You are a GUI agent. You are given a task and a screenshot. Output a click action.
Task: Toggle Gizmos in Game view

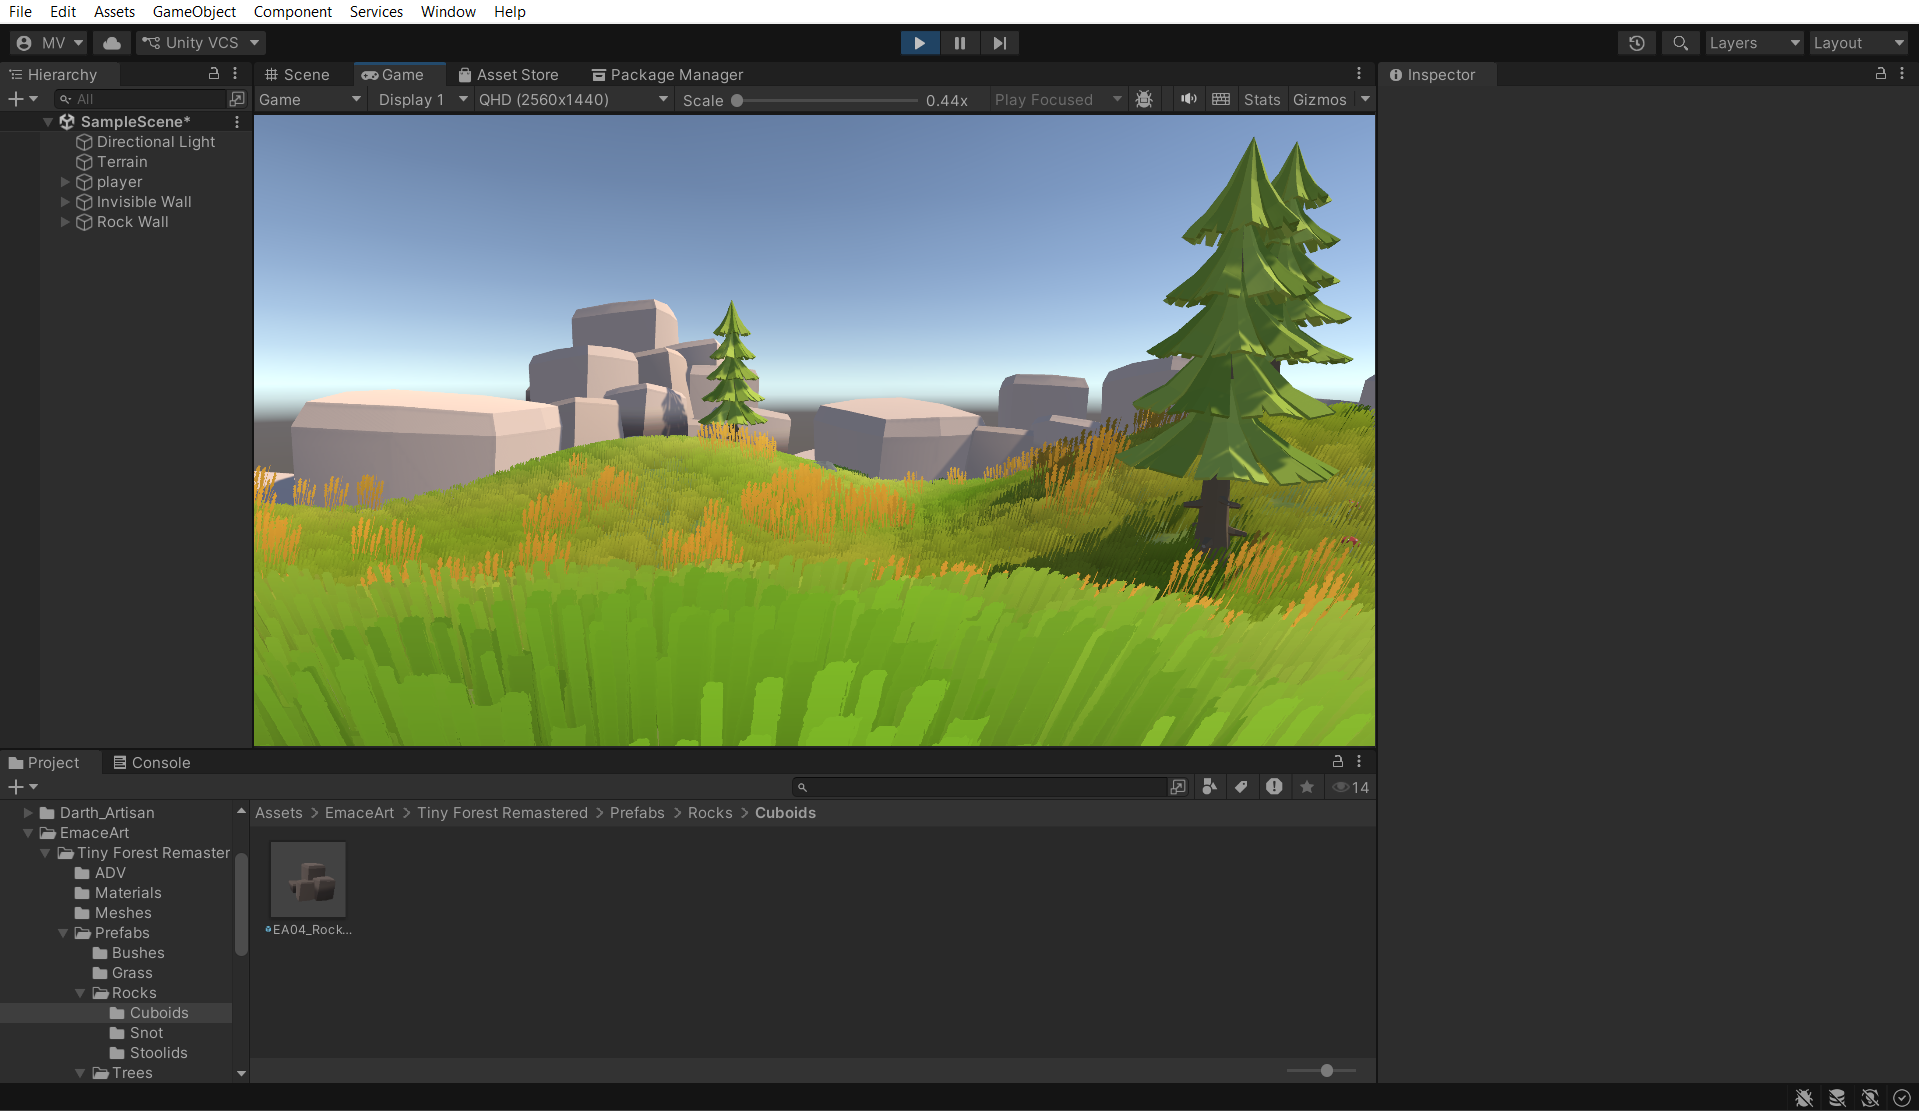(x=1319, y=100)
